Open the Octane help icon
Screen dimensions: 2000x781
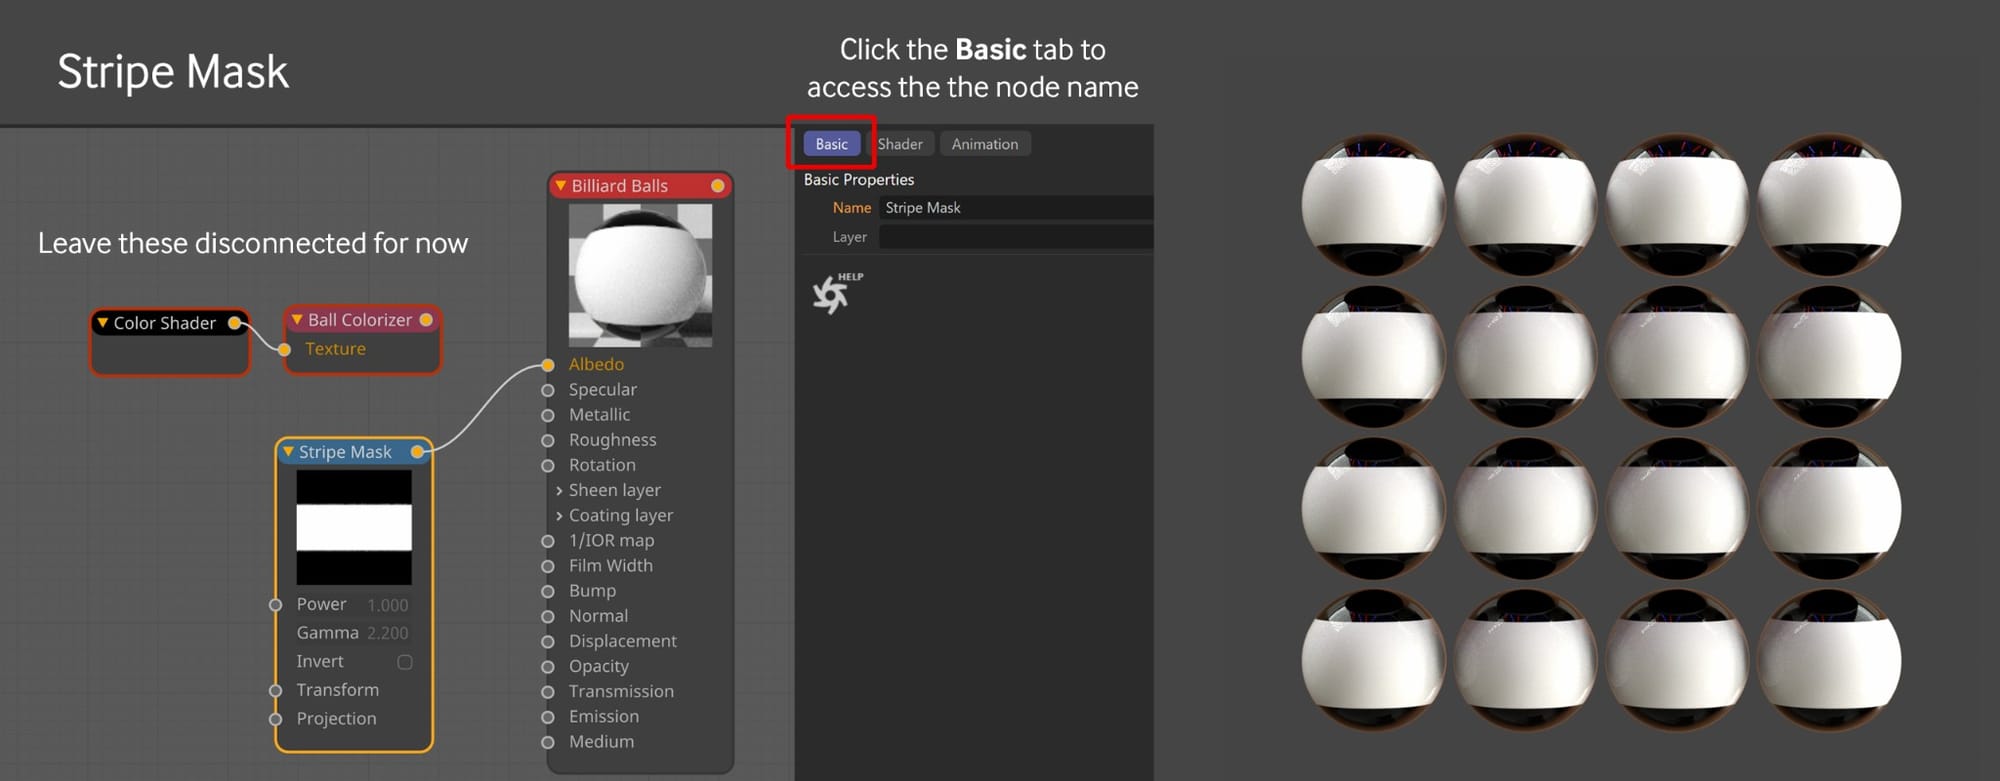point(835,293)
